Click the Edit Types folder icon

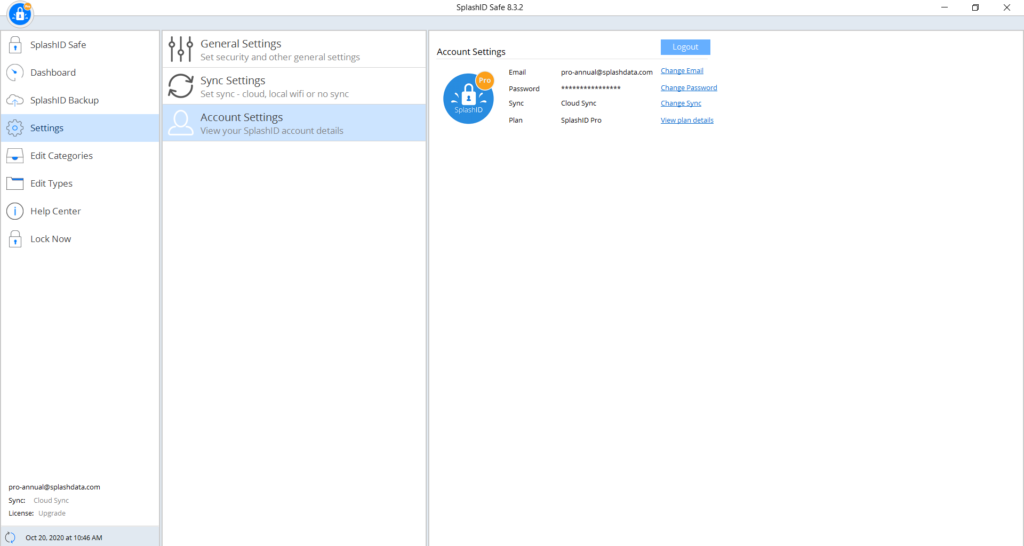(15, 183)
